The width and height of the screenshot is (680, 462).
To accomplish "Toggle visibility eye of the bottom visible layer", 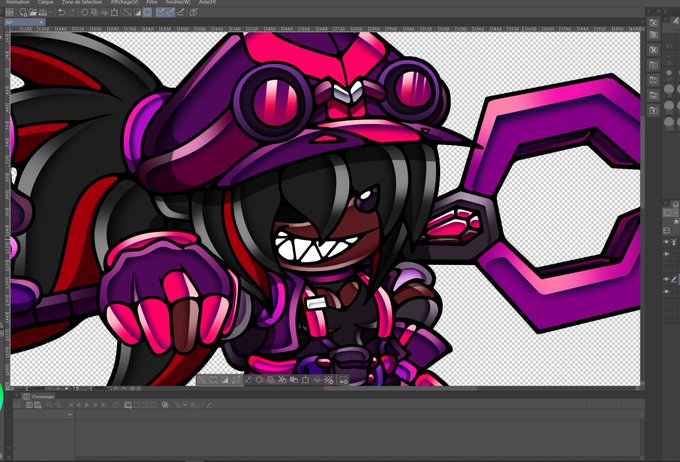I will (666, 292).
